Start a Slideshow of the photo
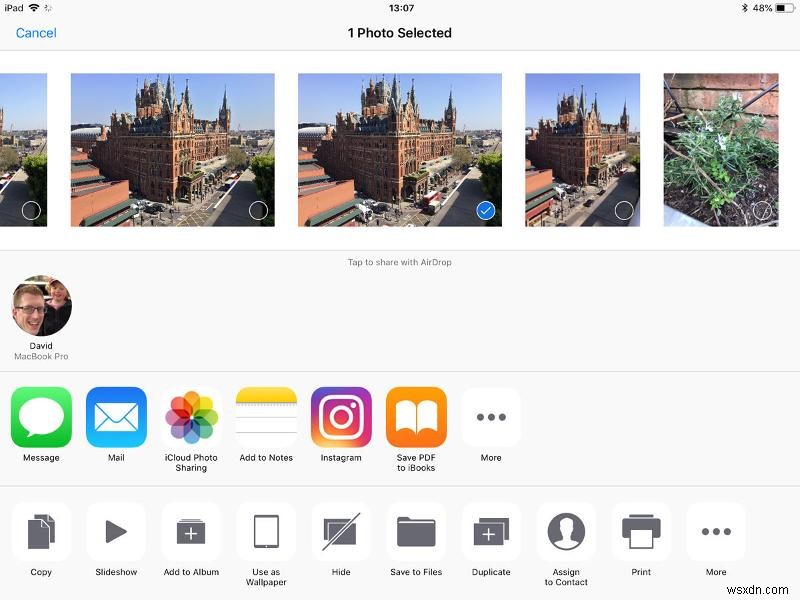Image resolution: width=800 pixels, height=600 pixels. [116, 531]
